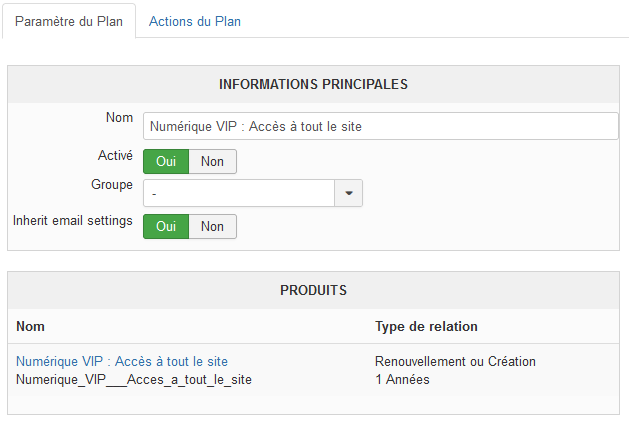This screenshot has width=629, height=427.
Task: Click the Numerique_VIP___Acces_a_tout_le_site alias text
Action: tap(134, 379)
